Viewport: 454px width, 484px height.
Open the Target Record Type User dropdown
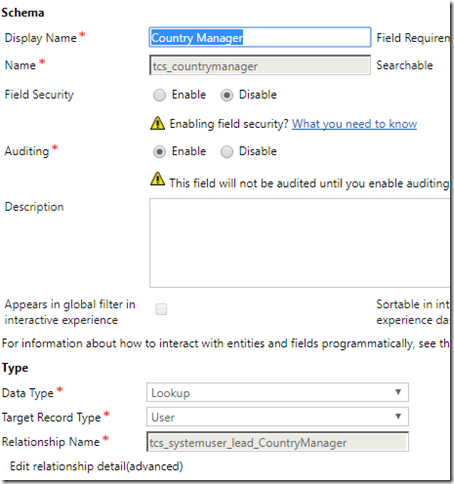point(277,417)
